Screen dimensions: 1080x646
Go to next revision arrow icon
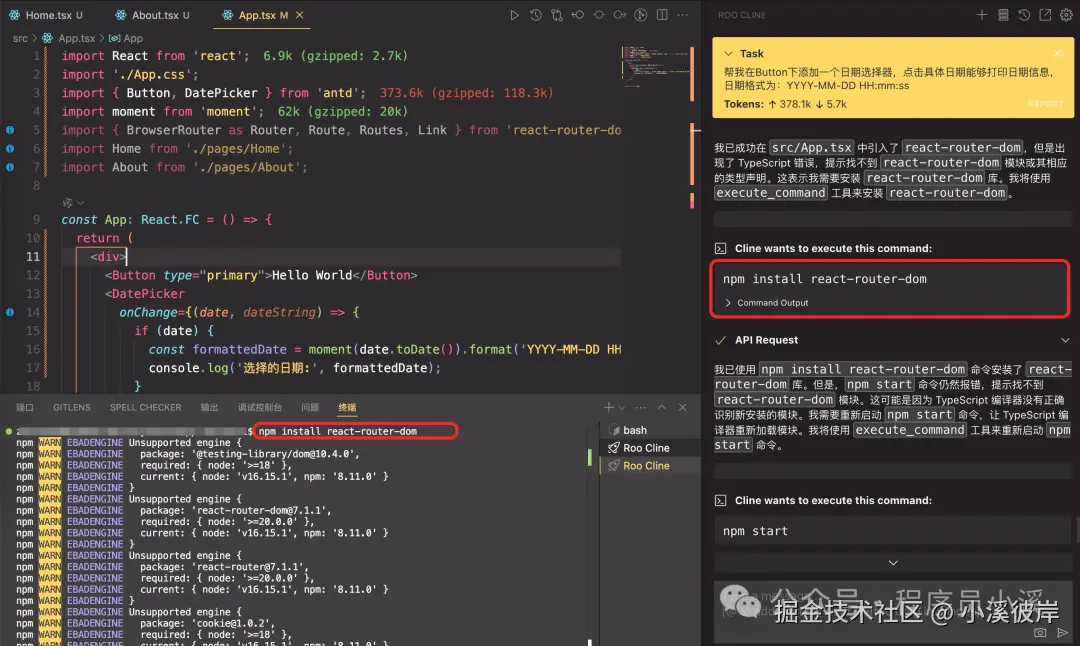pos(619,15)
